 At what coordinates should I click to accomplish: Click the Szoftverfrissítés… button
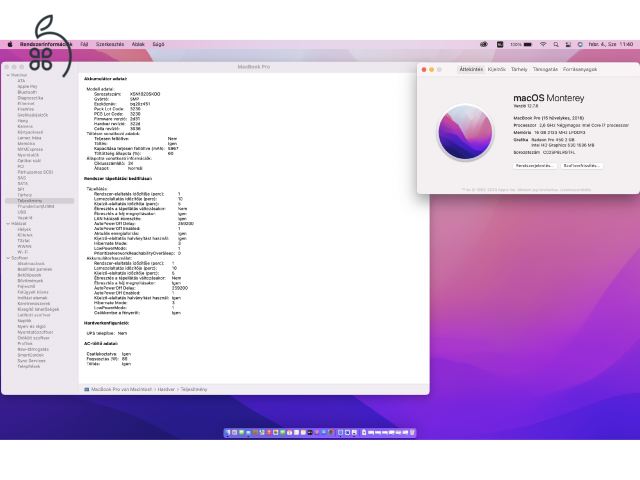(x=582, y=166)
